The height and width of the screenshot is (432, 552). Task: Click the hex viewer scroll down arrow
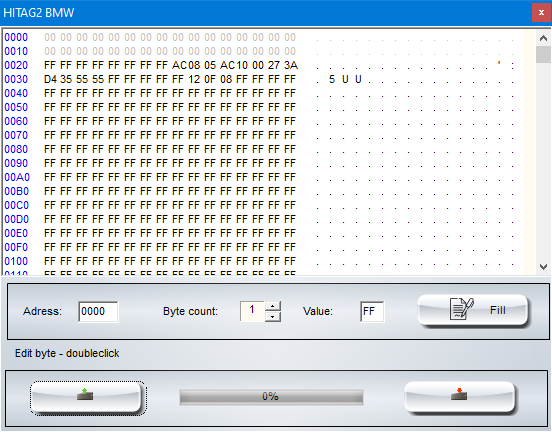tap(543, 267)
